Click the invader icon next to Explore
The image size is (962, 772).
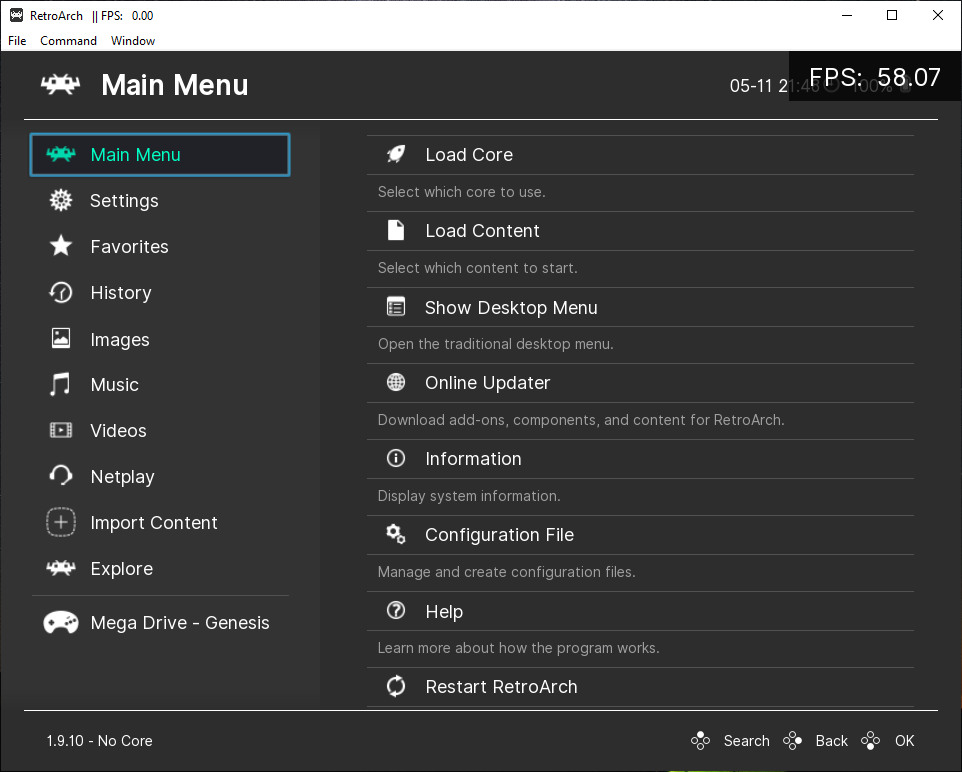point(61,568)
